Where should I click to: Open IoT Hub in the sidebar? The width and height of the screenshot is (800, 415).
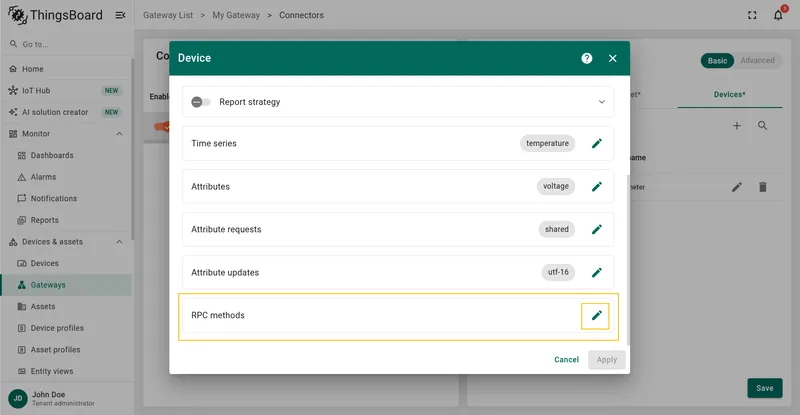tap(66, 90)
